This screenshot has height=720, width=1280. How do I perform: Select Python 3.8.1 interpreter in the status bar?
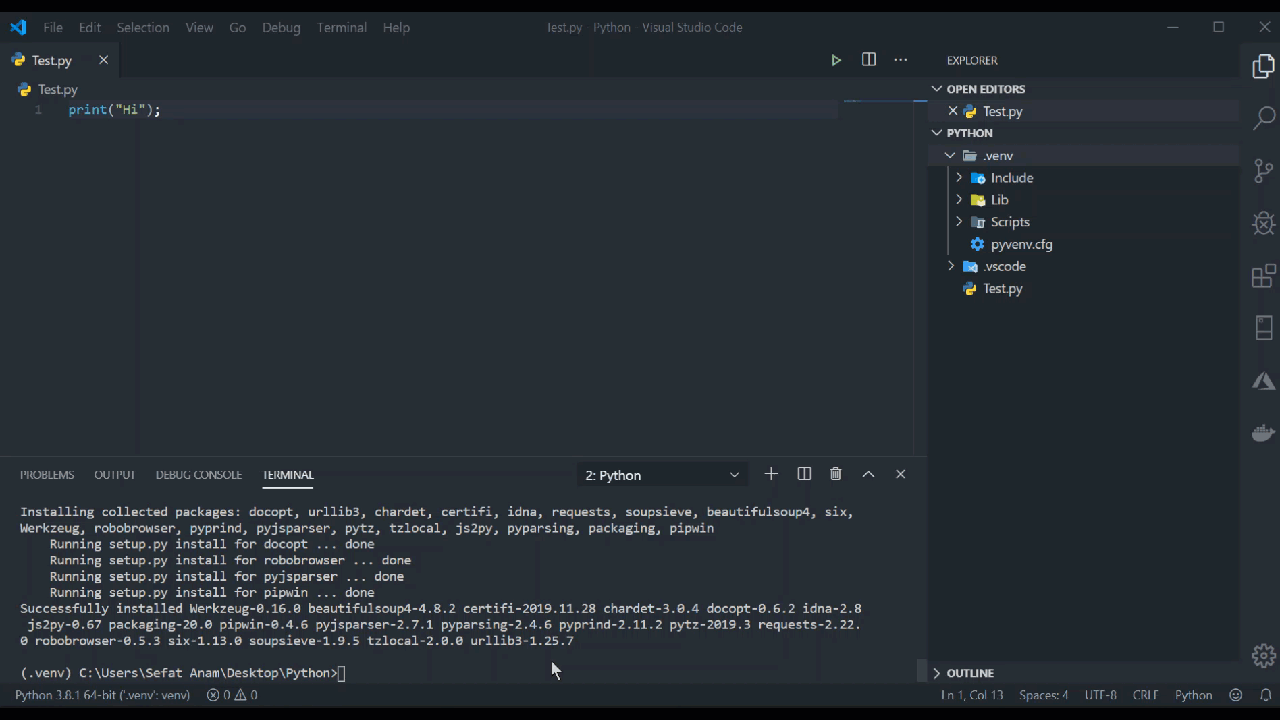(102, 695)
